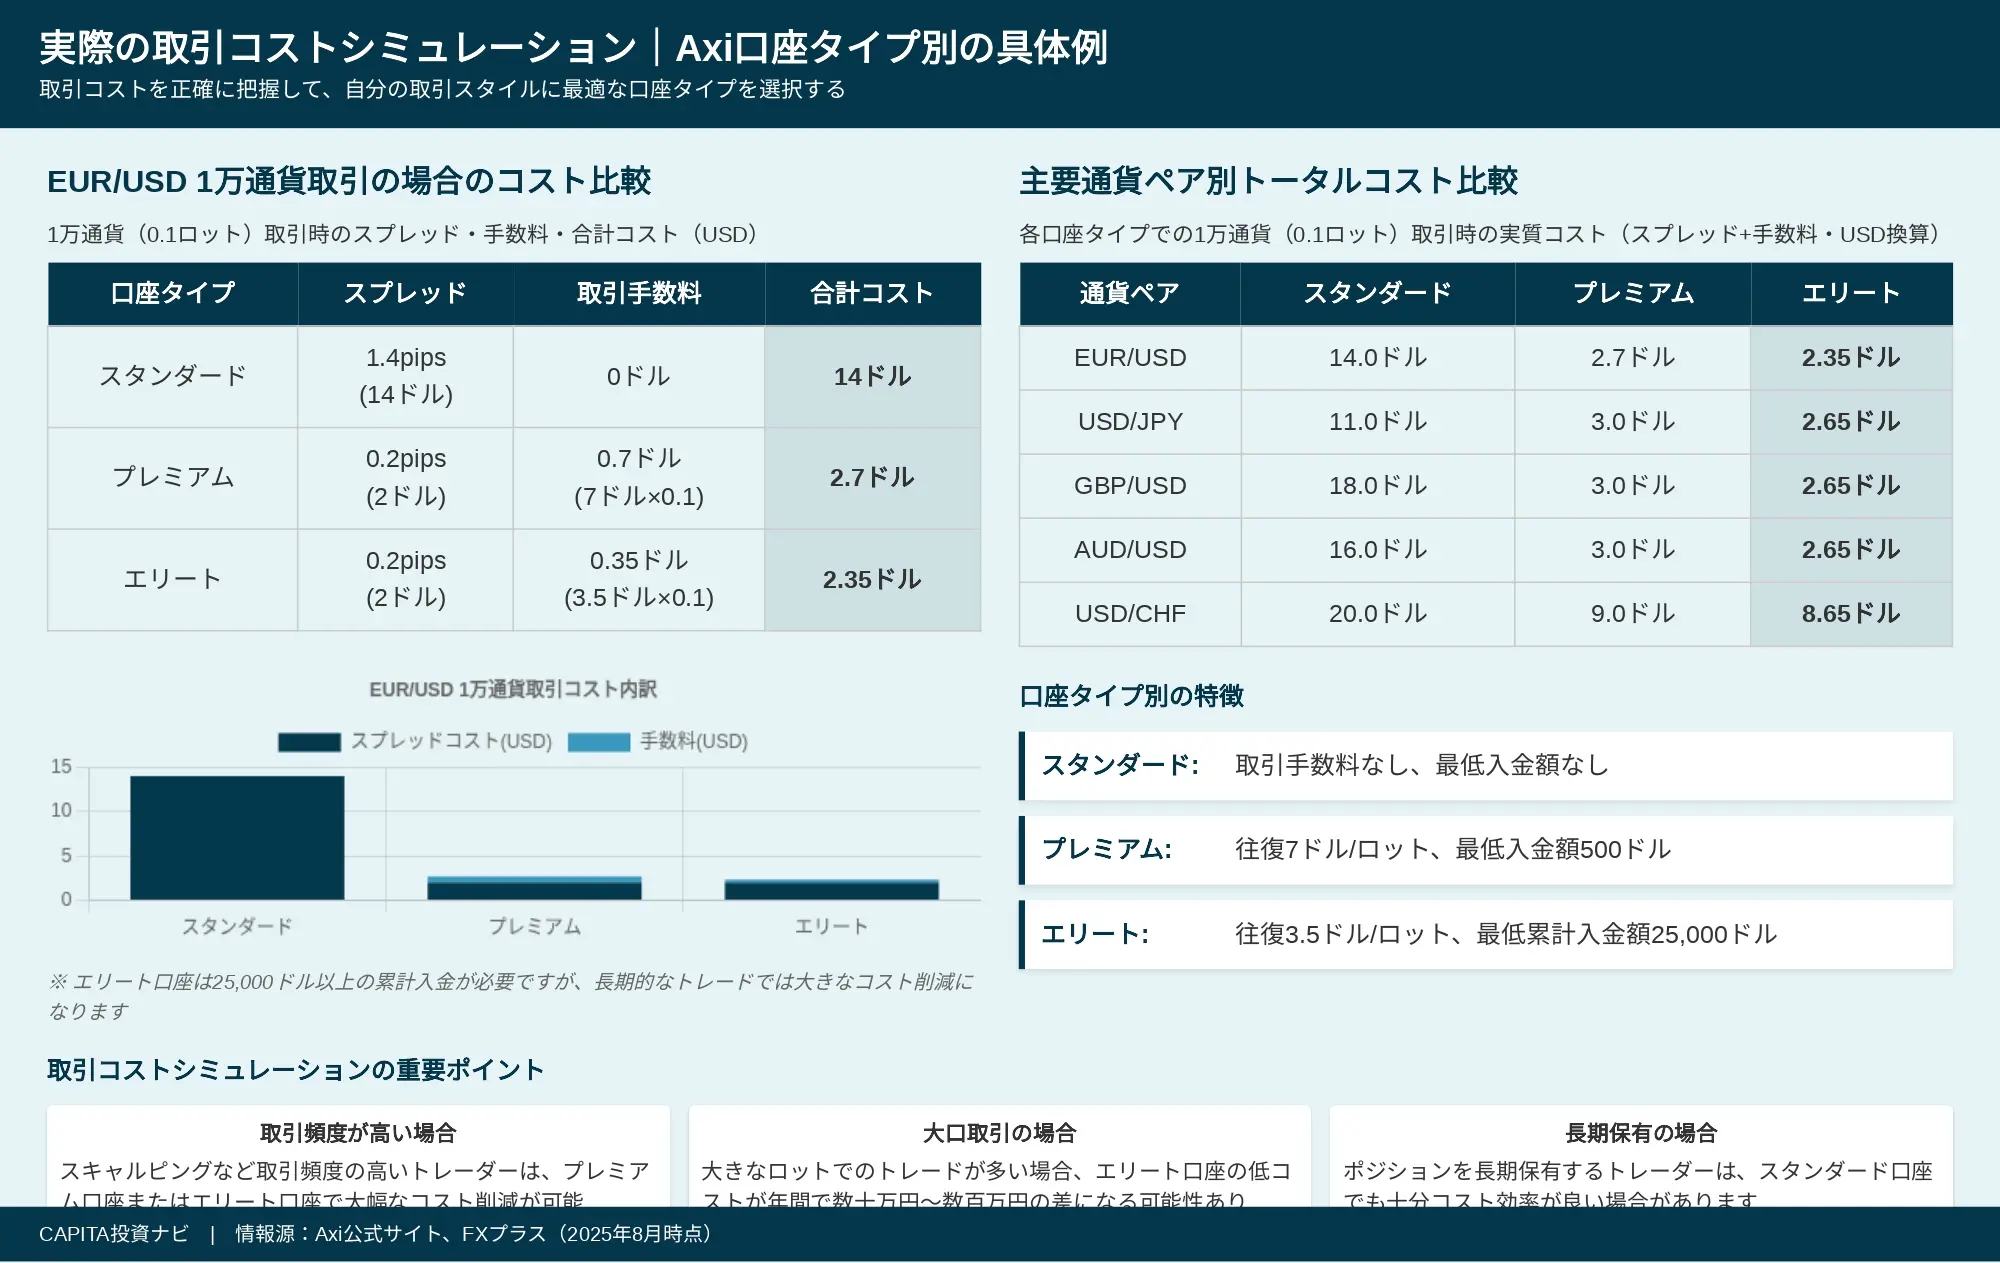Click the 2.35ドル total cost cell in the EUR/USD cost table

pyautogui.click(x=872, y=580)
